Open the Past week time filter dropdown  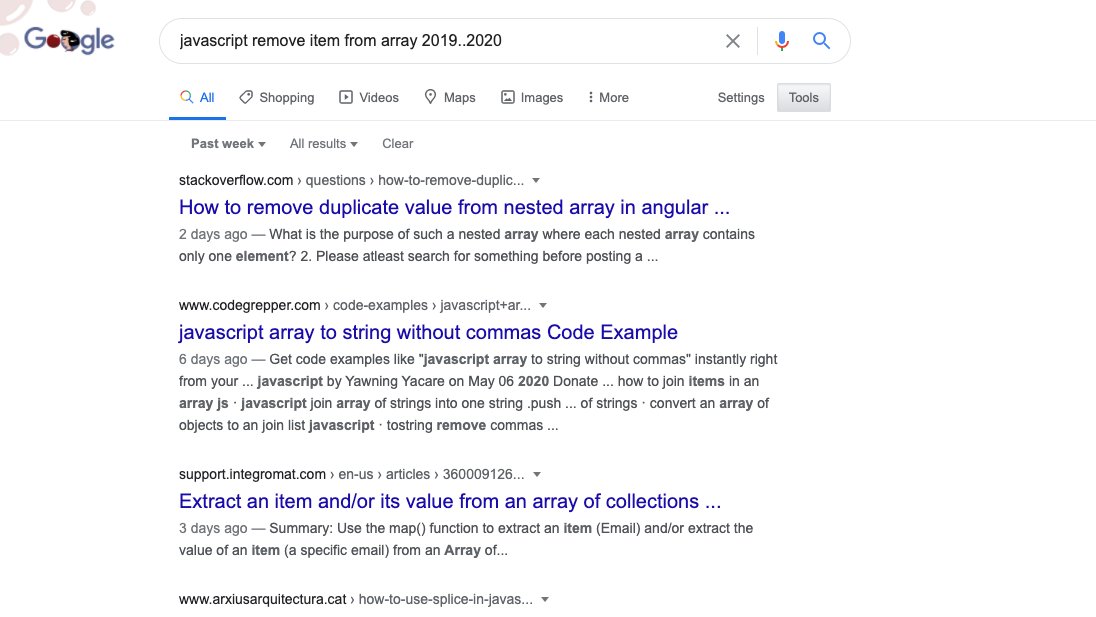[x=228, y=144]
